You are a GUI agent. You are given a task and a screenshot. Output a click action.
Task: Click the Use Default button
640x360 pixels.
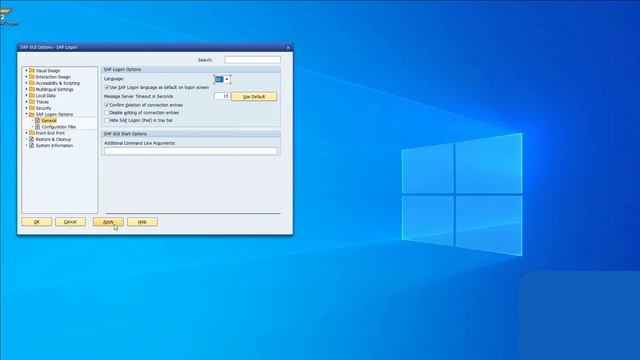(254, 97)
